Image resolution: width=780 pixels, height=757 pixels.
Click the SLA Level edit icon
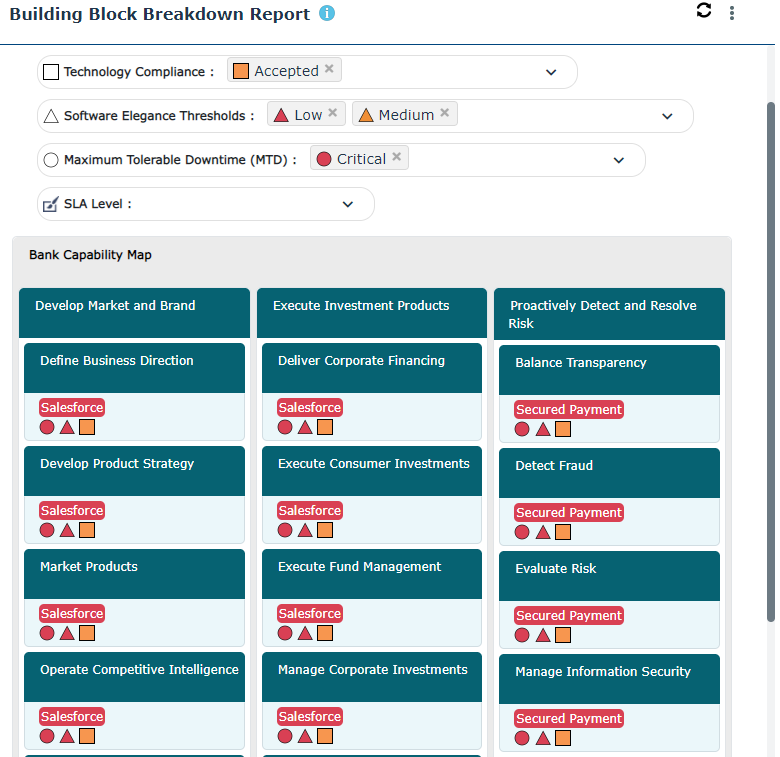click(51, 204)
